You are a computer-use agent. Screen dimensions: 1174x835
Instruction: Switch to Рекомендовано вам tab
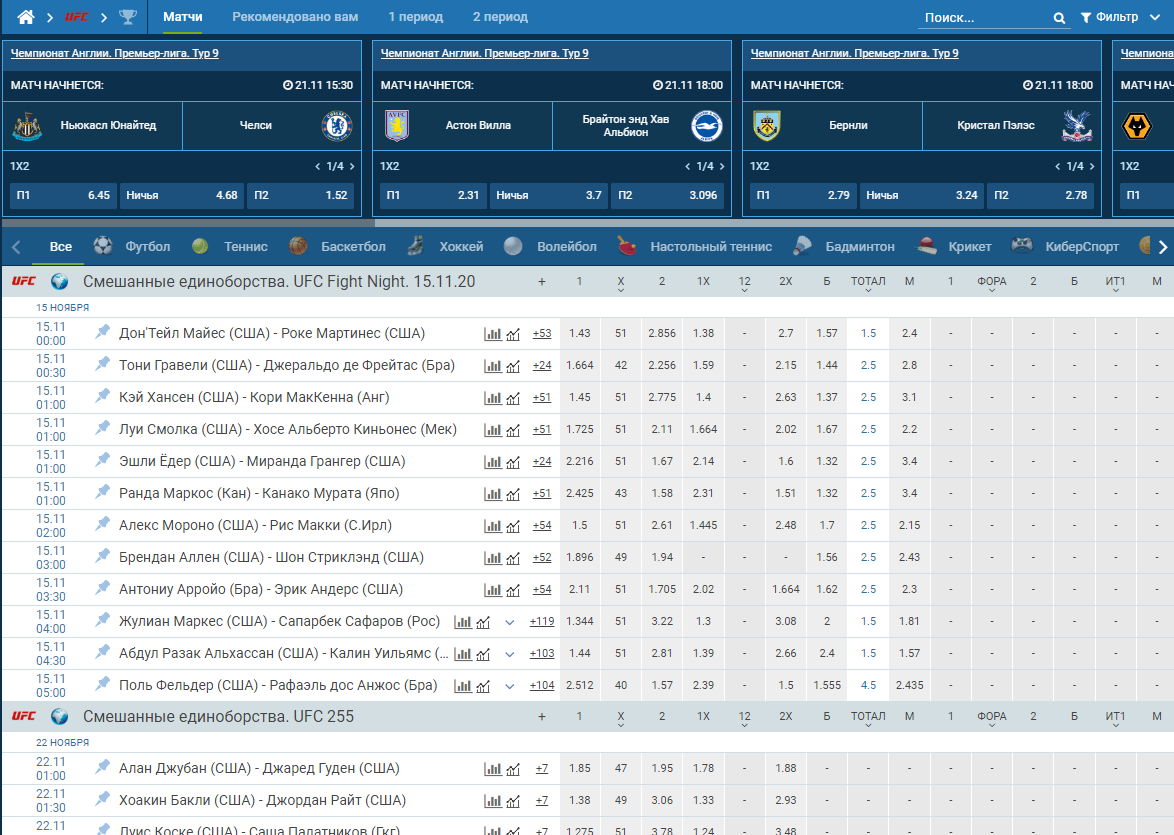pos(295,17)
